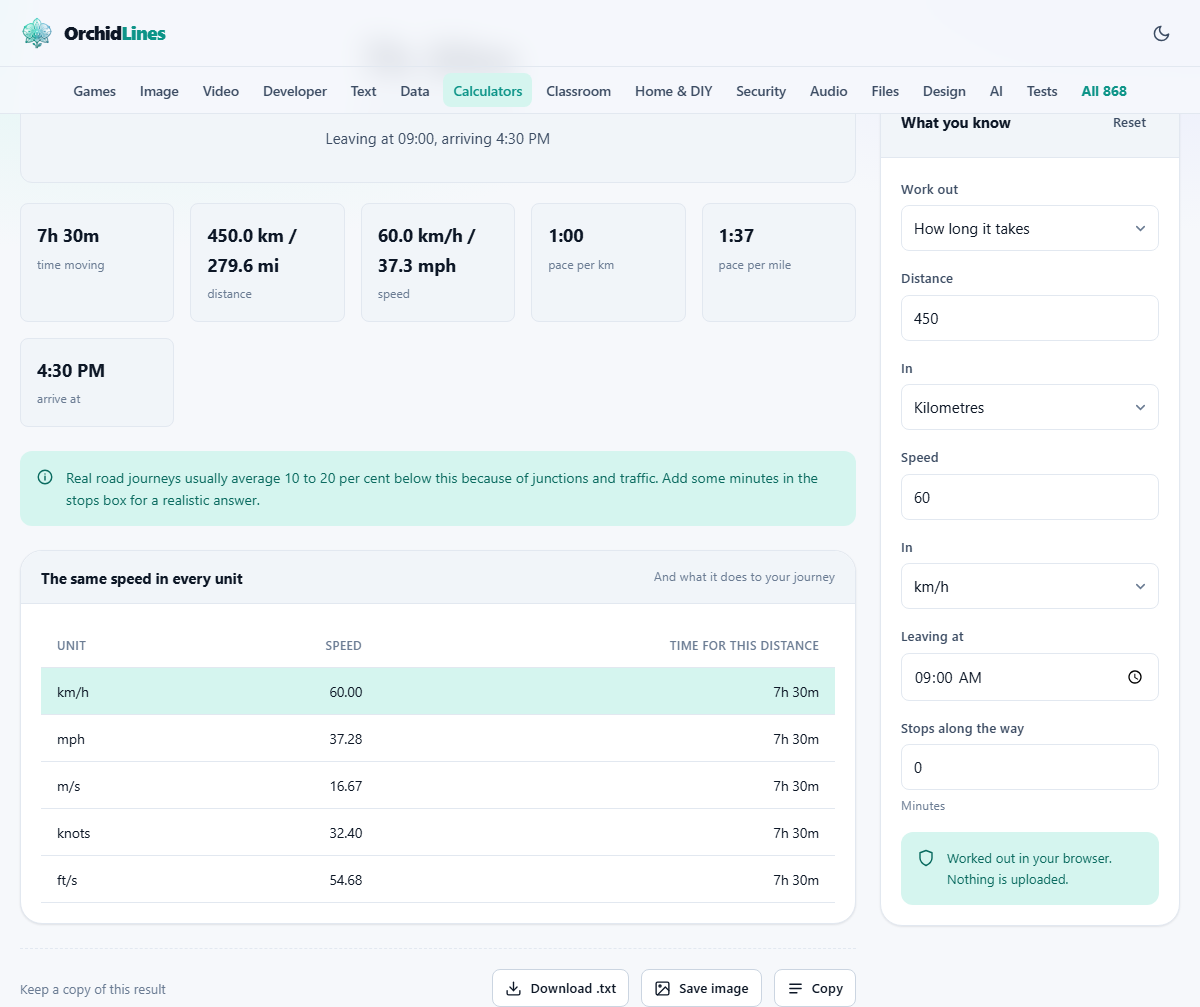1200x1007 pixels.
Task: Save the result as an image
Action: (702, 988)
